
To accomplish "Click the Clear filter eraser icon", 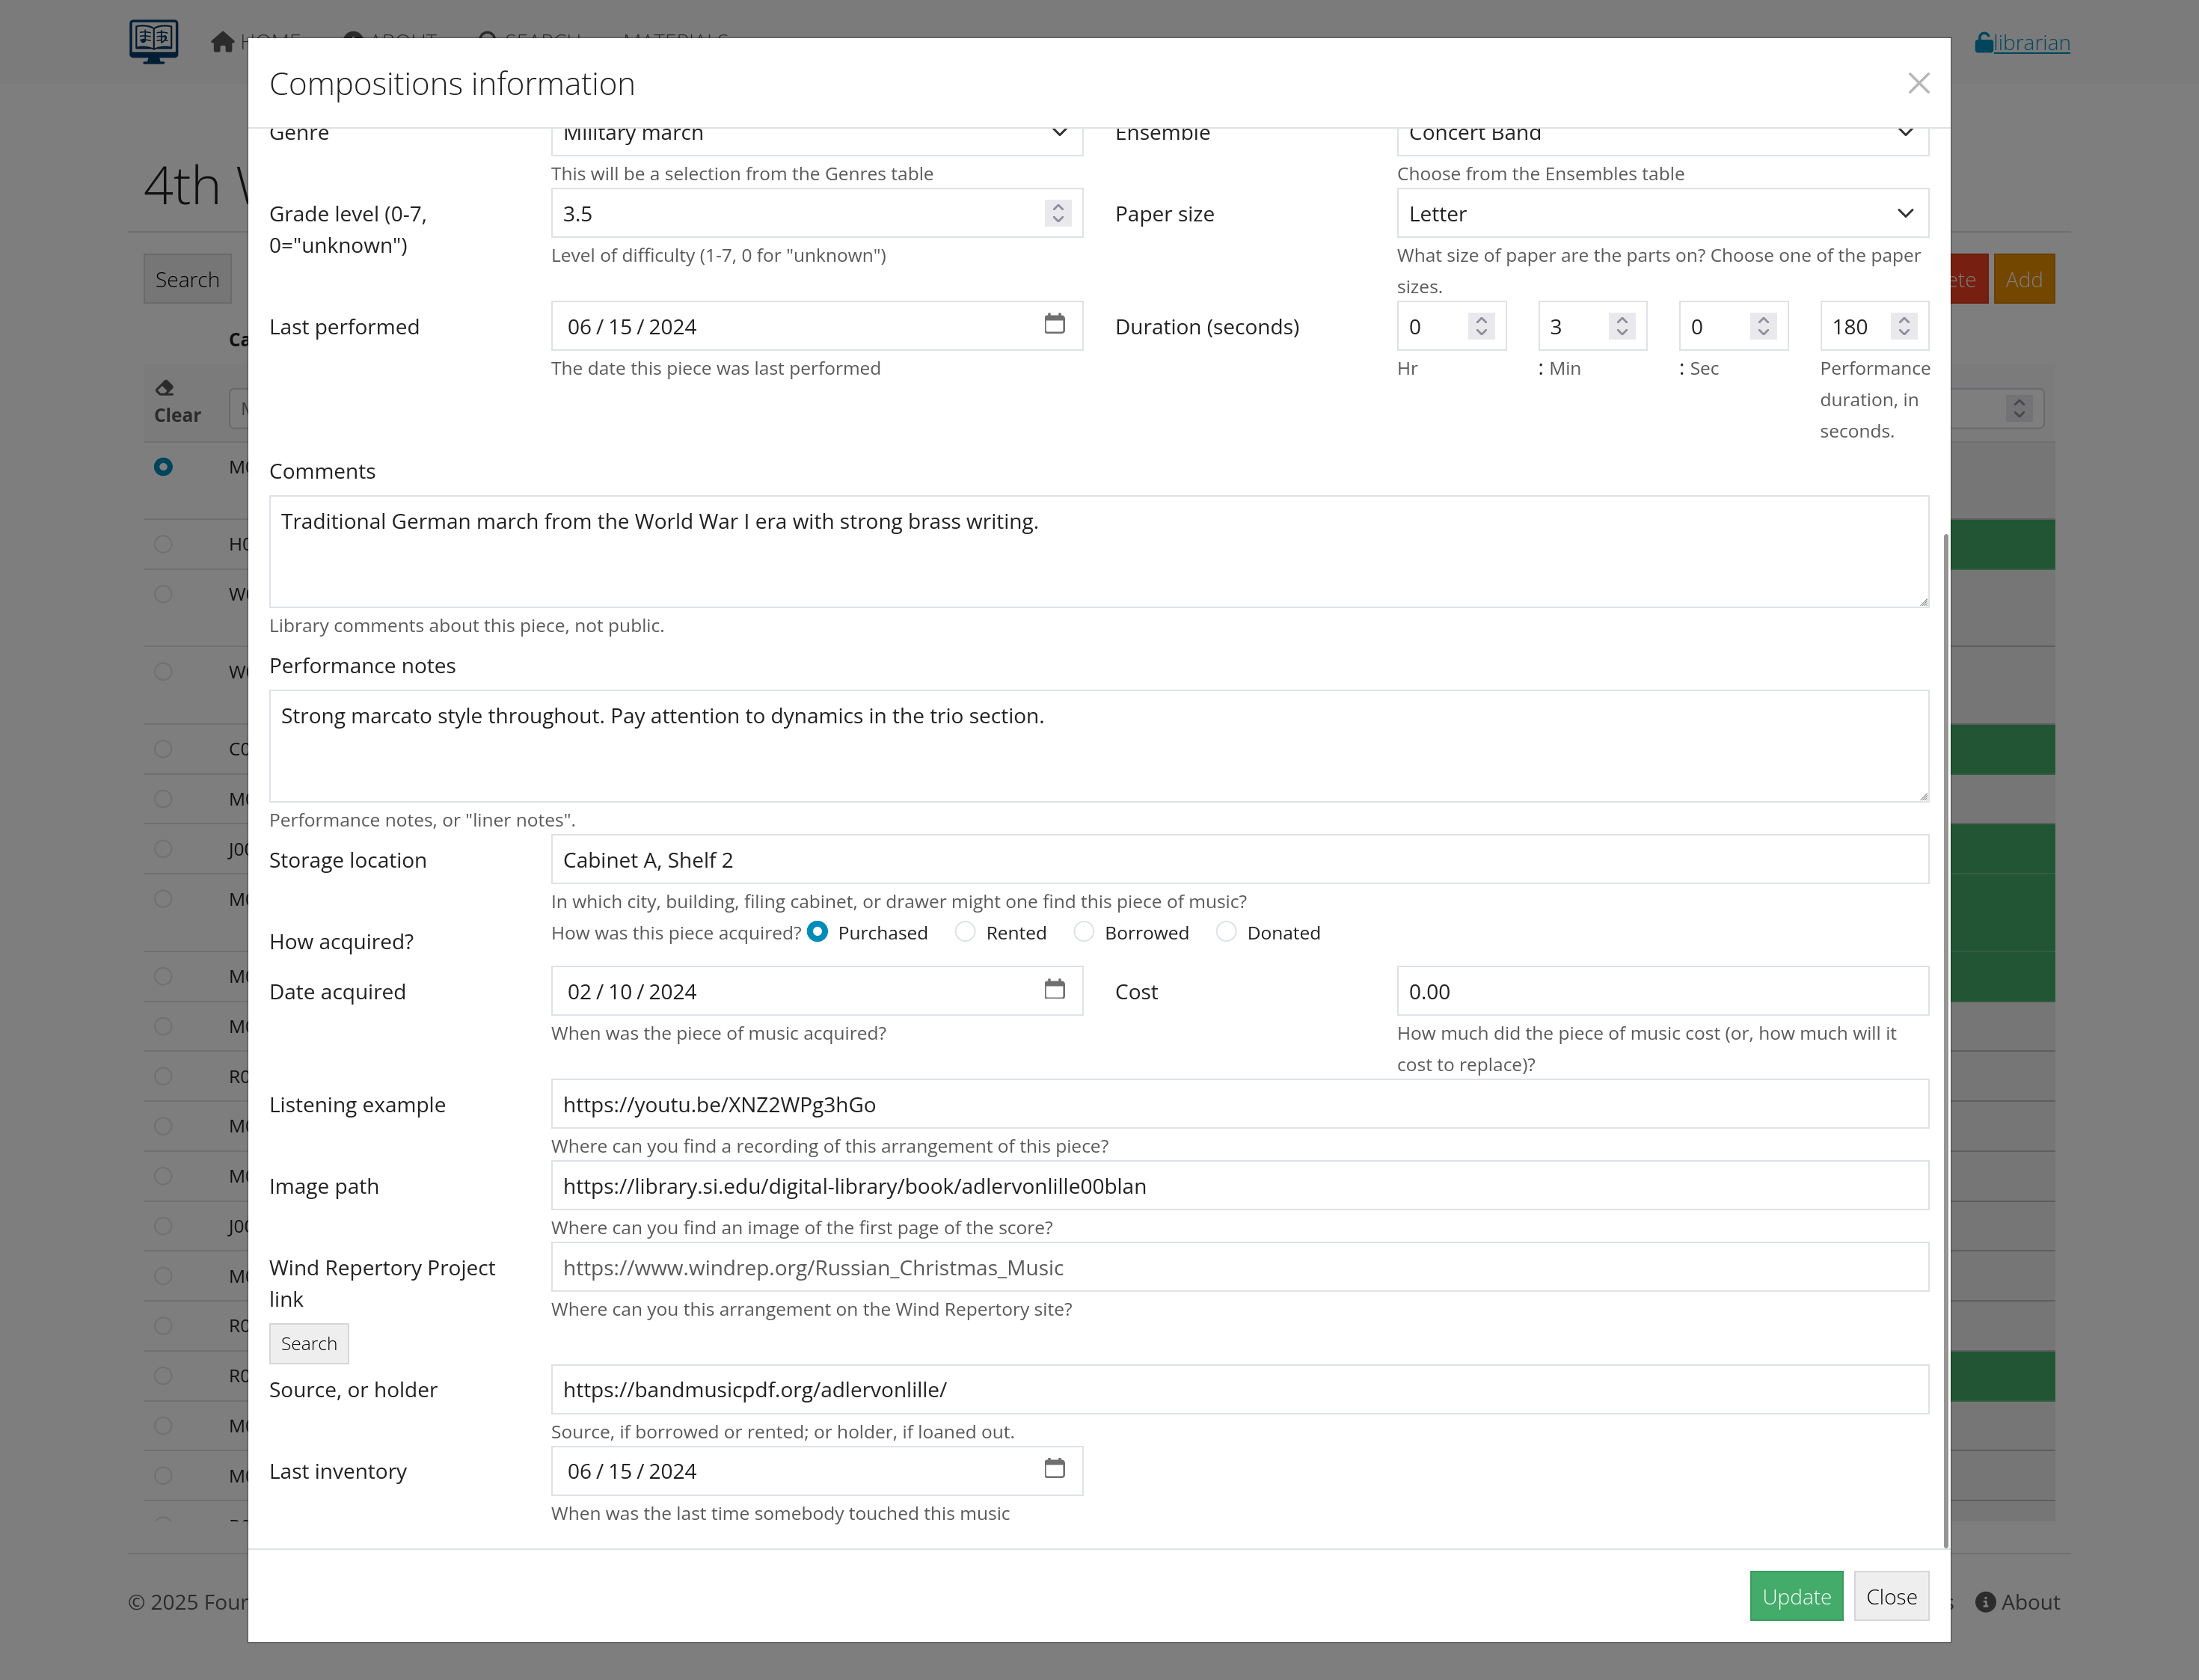I will click(166, 388).
